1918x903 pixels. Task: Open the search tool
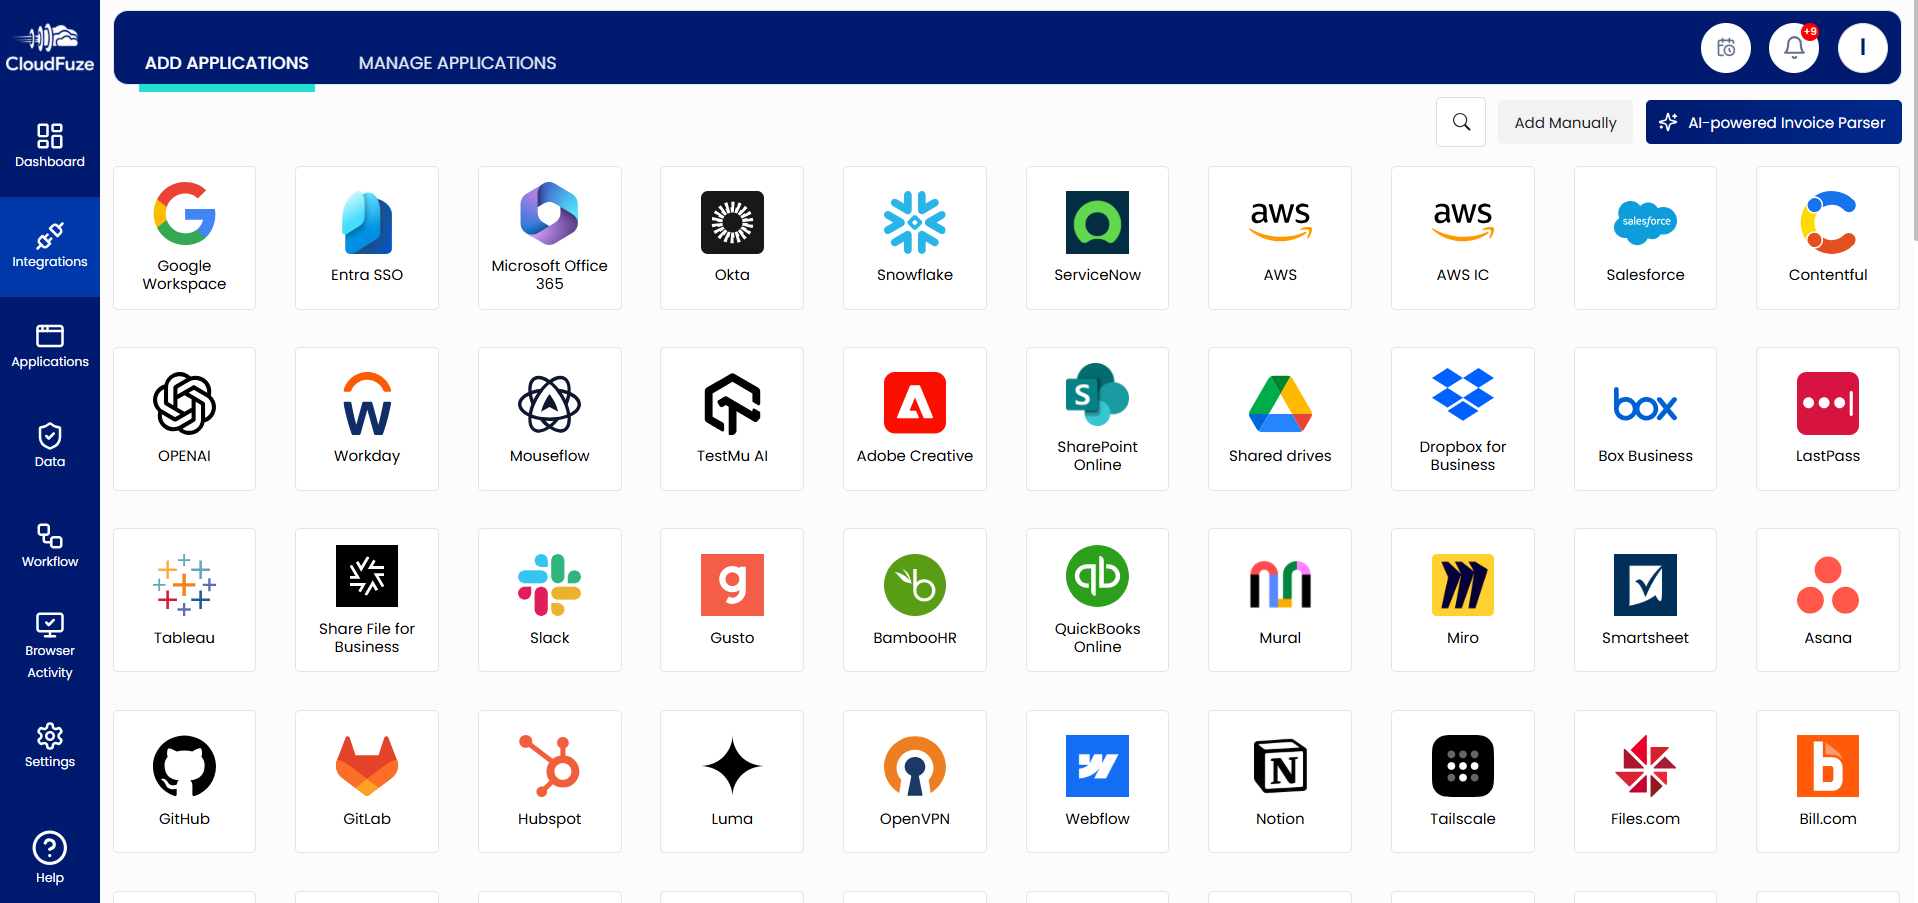coord(1460,122)
